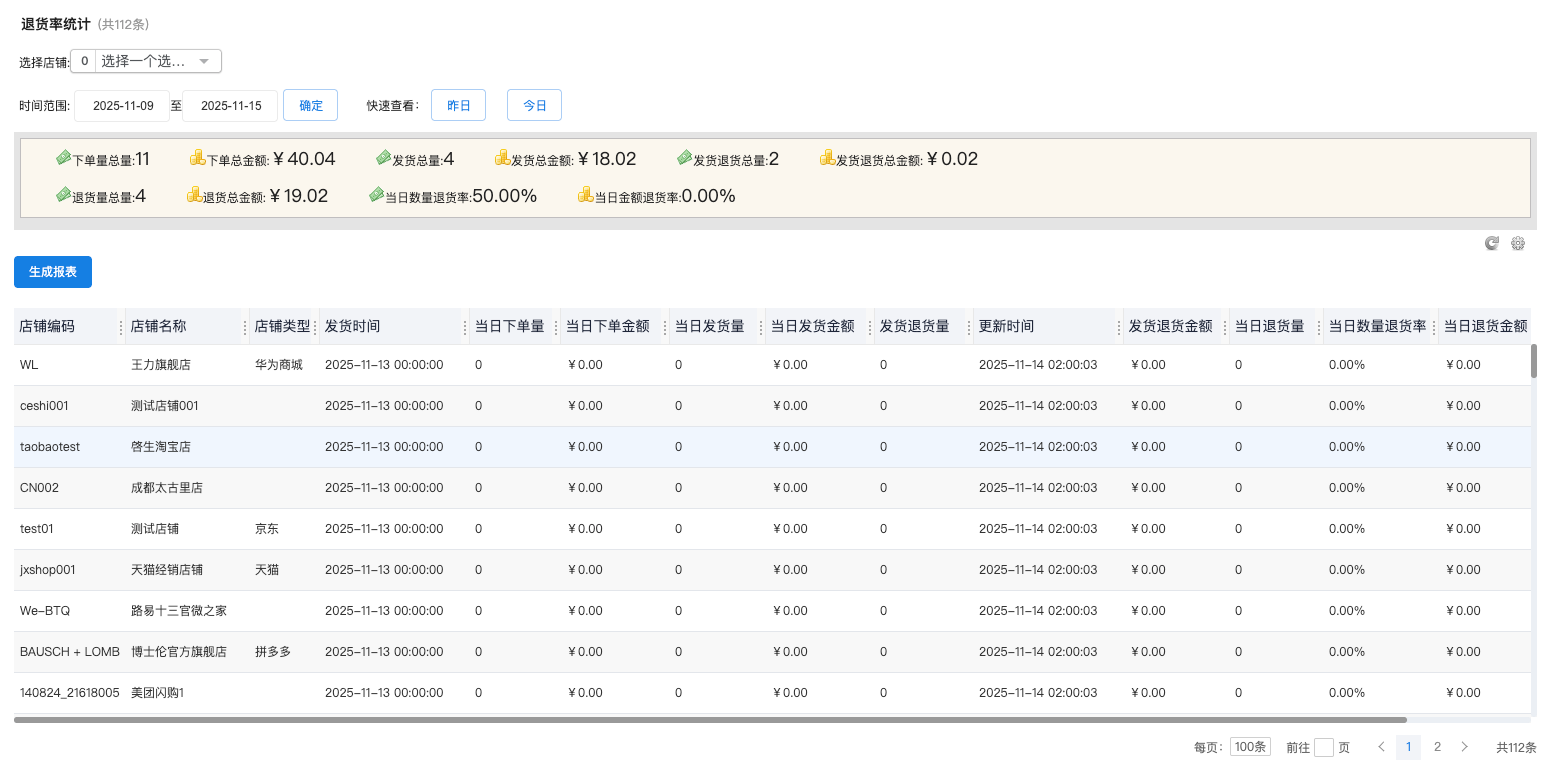Click the 当日退货金额 column header
Viewport: 1548px width, 768px height.
click(1485, 327)
